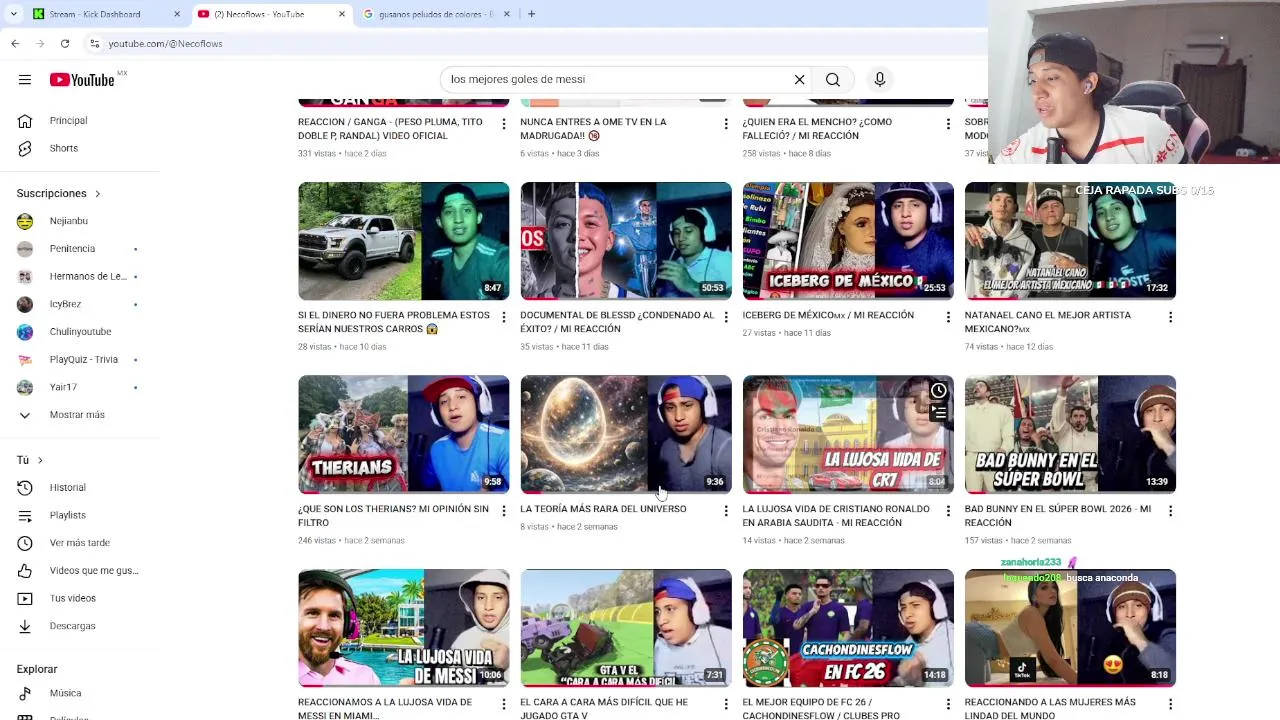Close the Kick Dashboard tab

click(x=177, y=14)
